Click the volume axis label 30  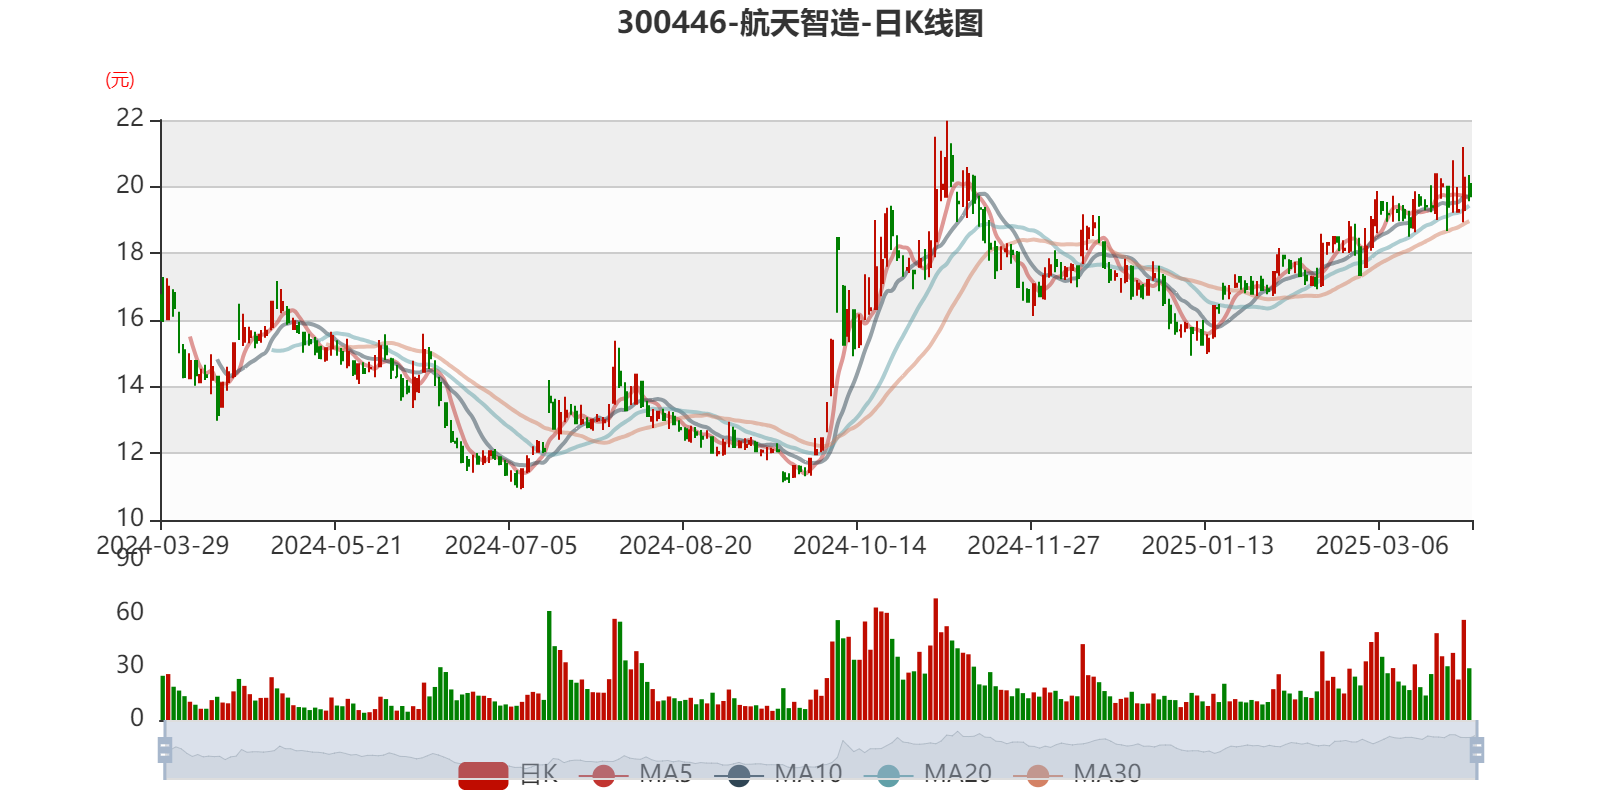130,665
